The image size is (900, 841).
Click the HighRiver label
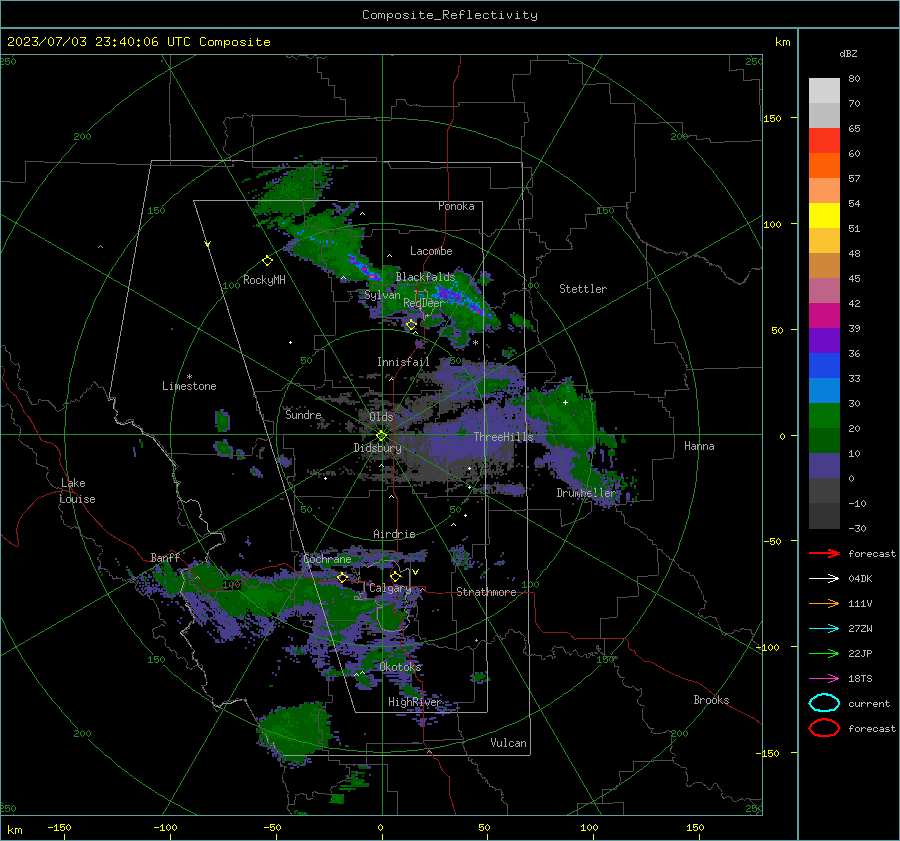click(415, 702)
